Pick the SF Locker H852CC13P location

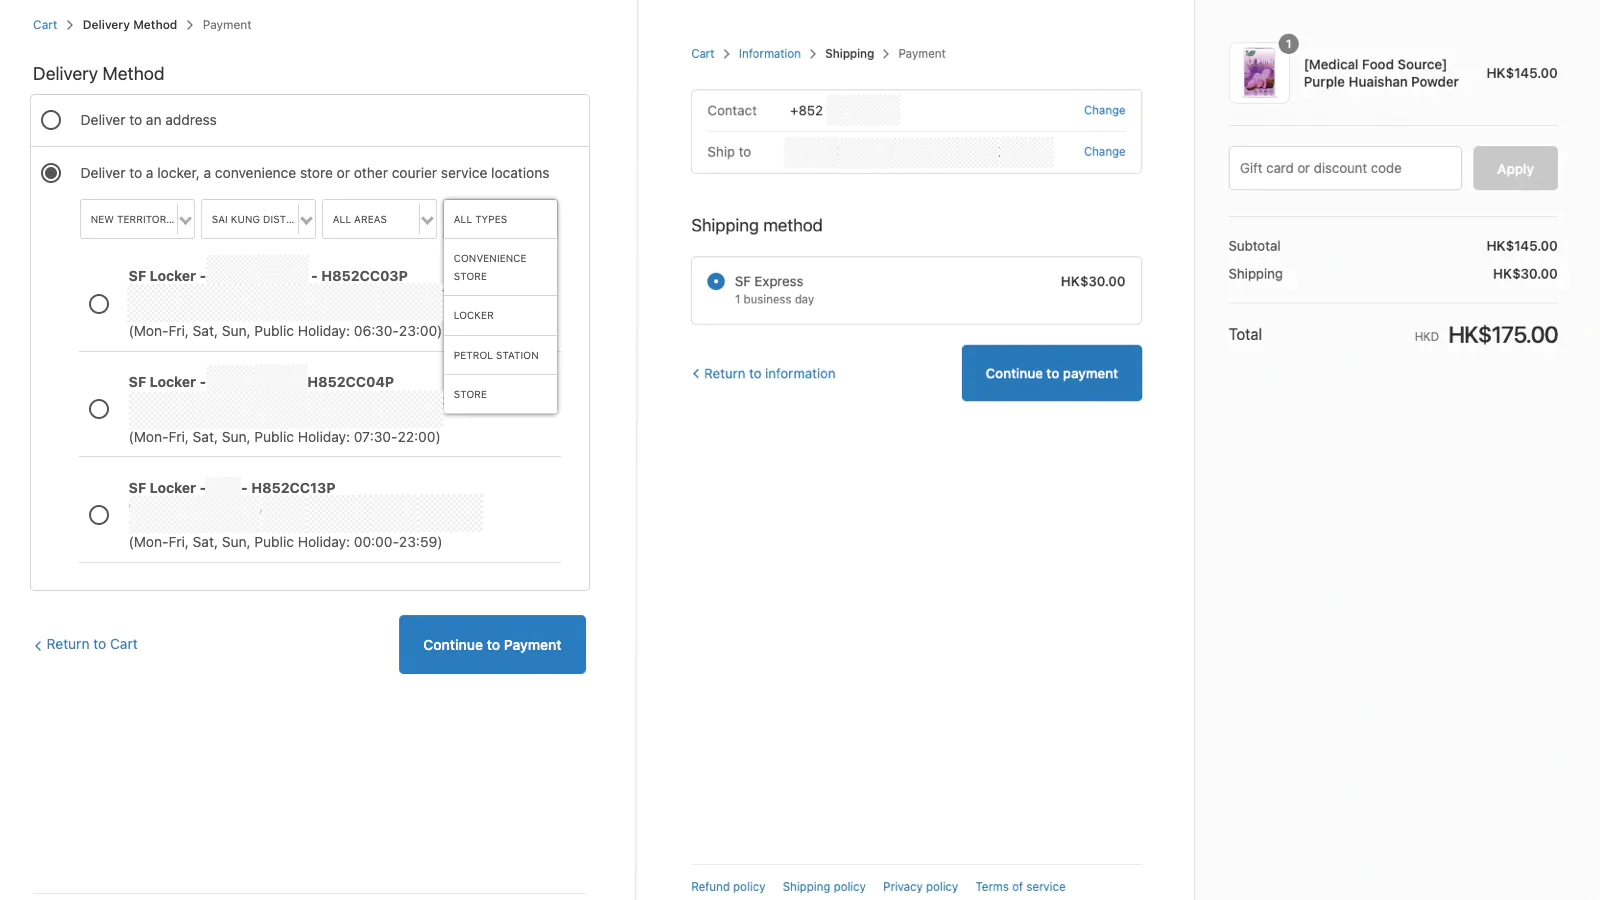(98, 515)
